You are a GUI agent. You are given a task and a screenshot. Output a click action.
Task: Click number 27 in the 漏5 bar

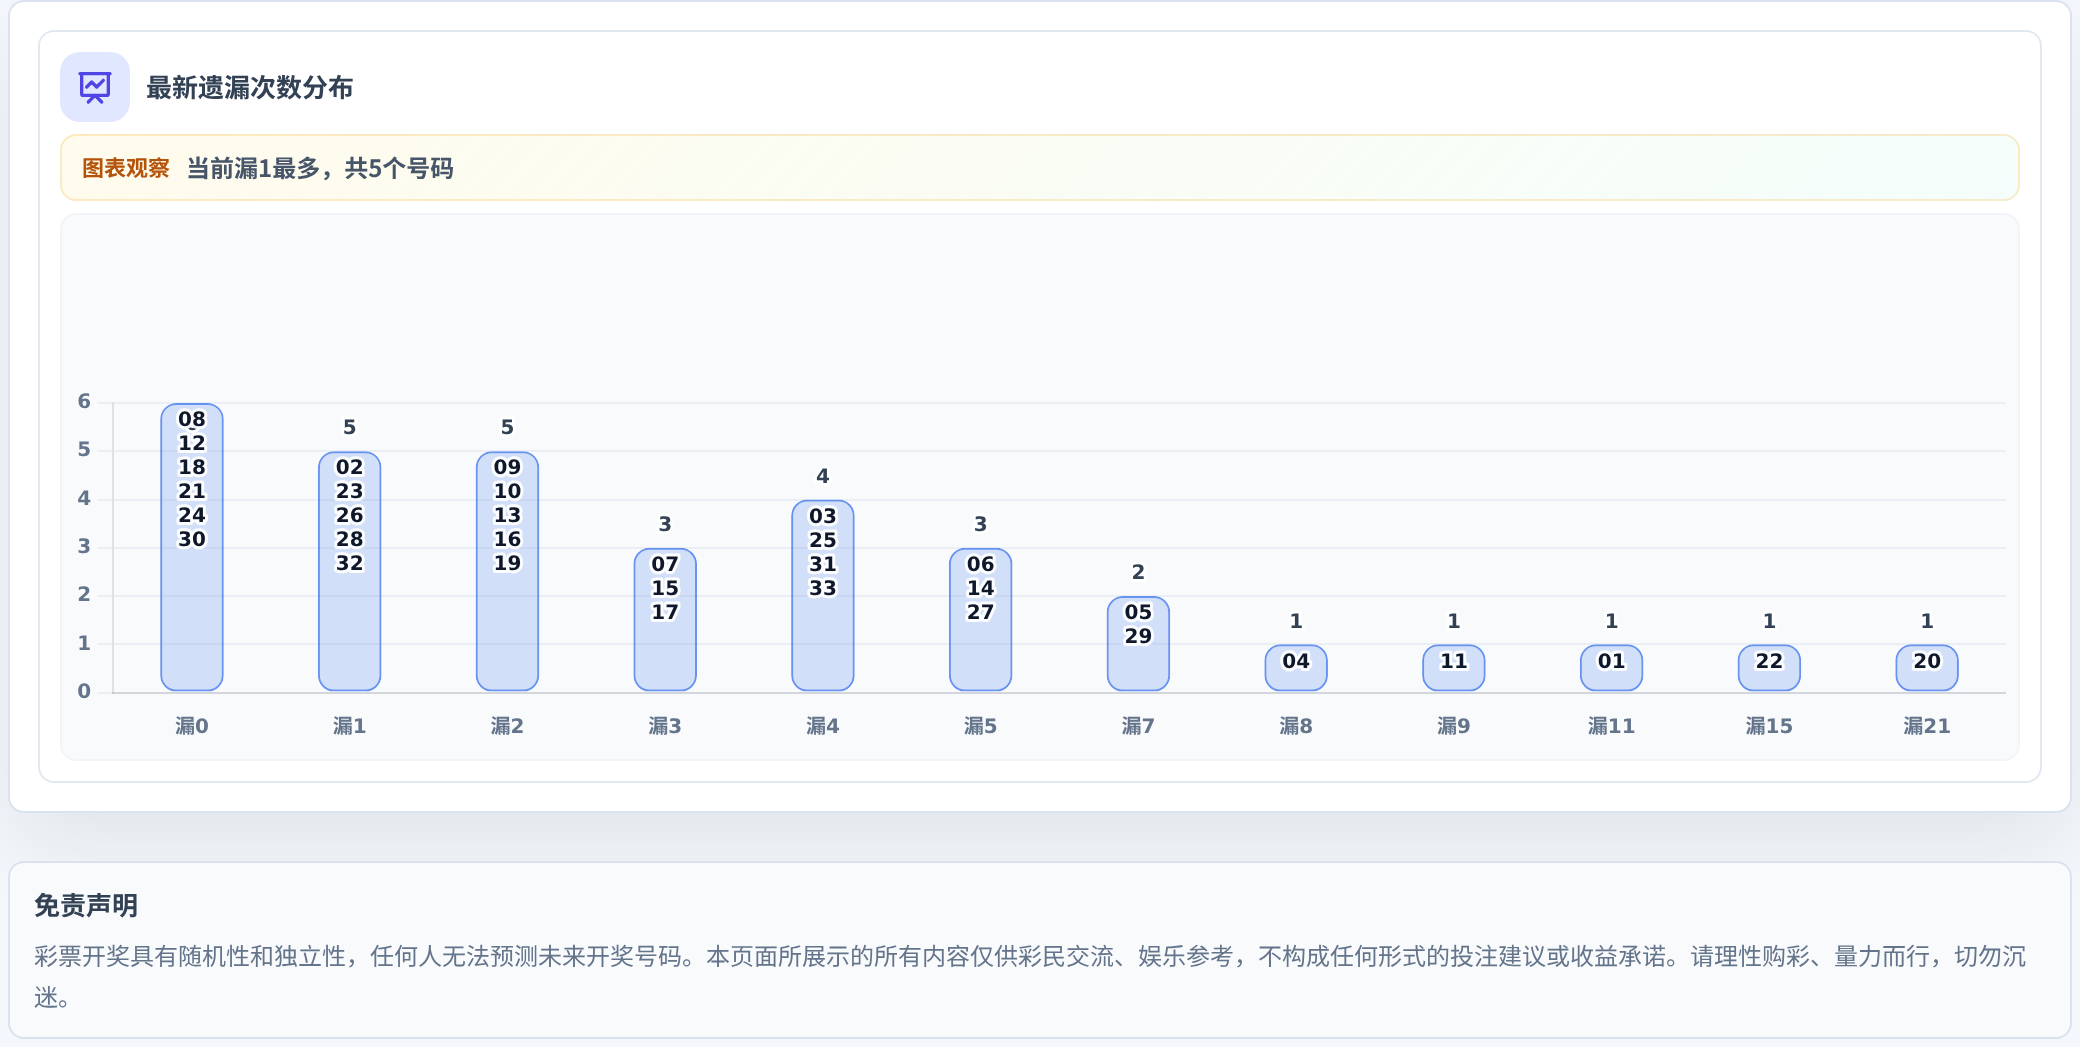coord(981,612)
